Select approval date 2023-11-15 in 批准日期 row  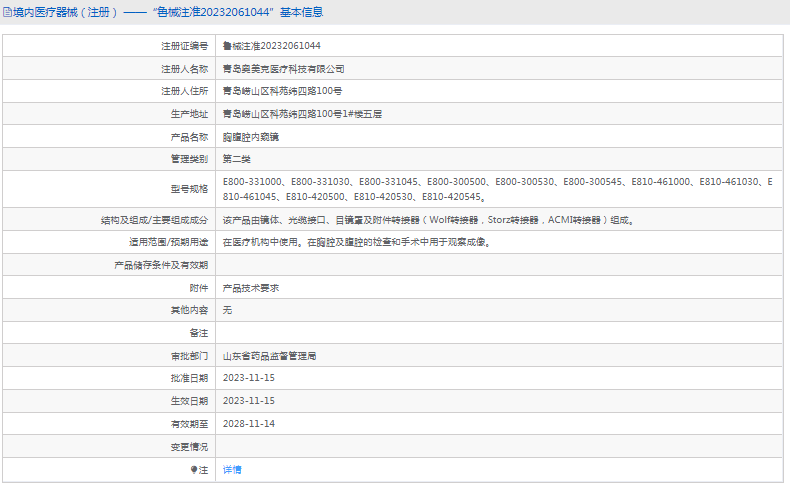(x=249, y=378)
